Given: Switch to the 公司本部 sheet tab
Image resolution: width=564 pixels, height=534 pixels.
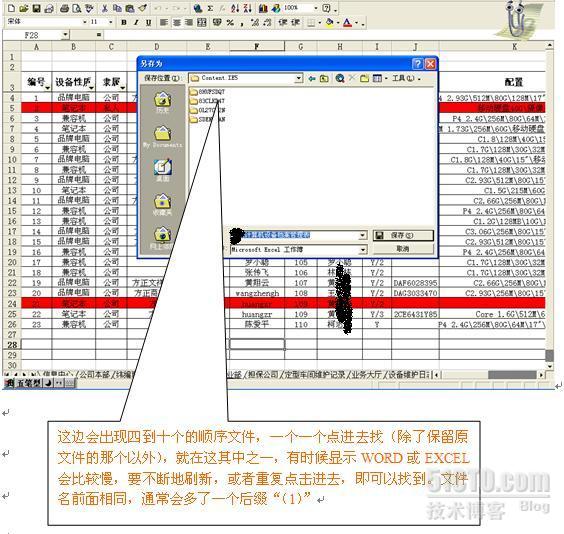Looking at the screenshot, I should pyautogui.click(x=94, y=375).
